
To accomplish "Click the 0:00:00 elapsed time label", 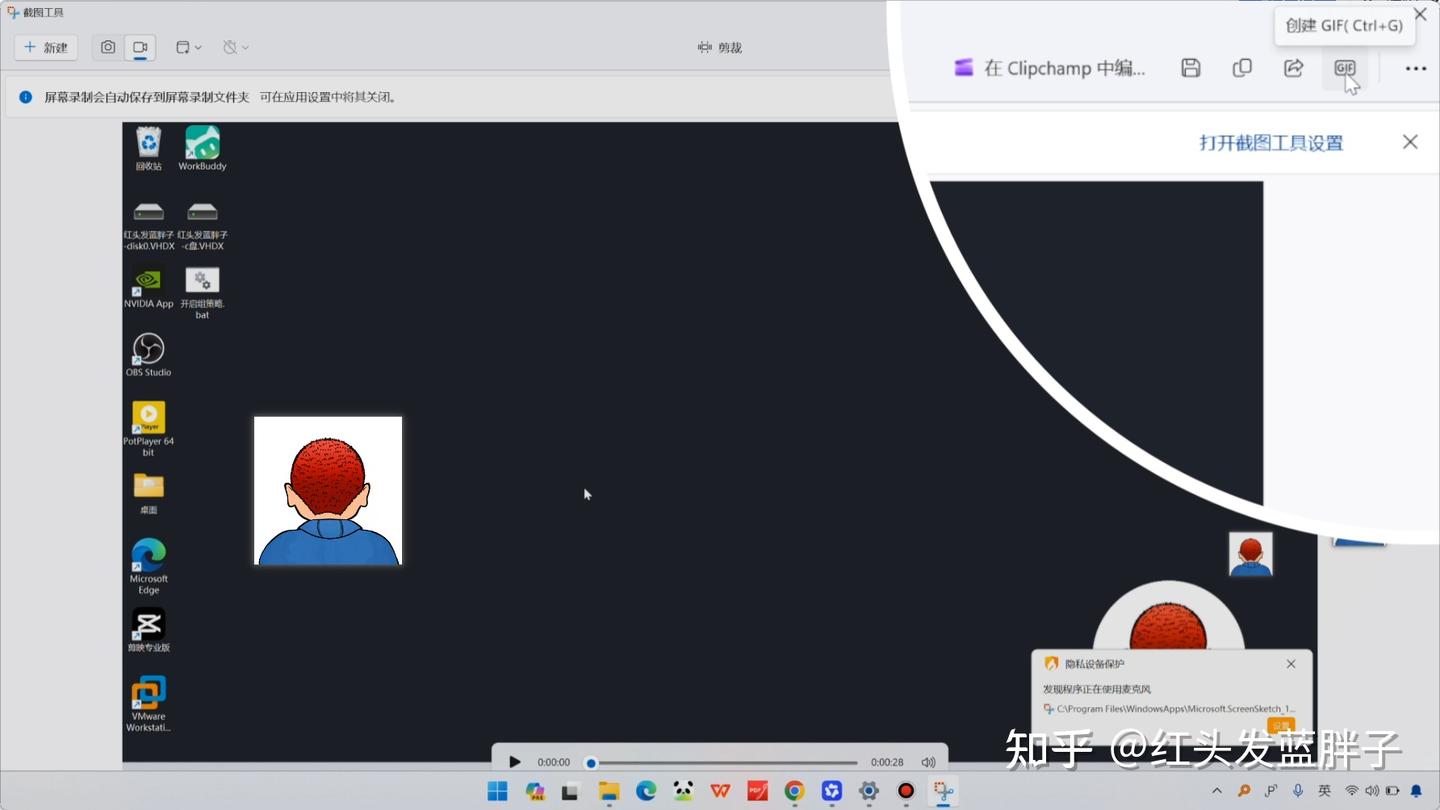I will 554,762.
